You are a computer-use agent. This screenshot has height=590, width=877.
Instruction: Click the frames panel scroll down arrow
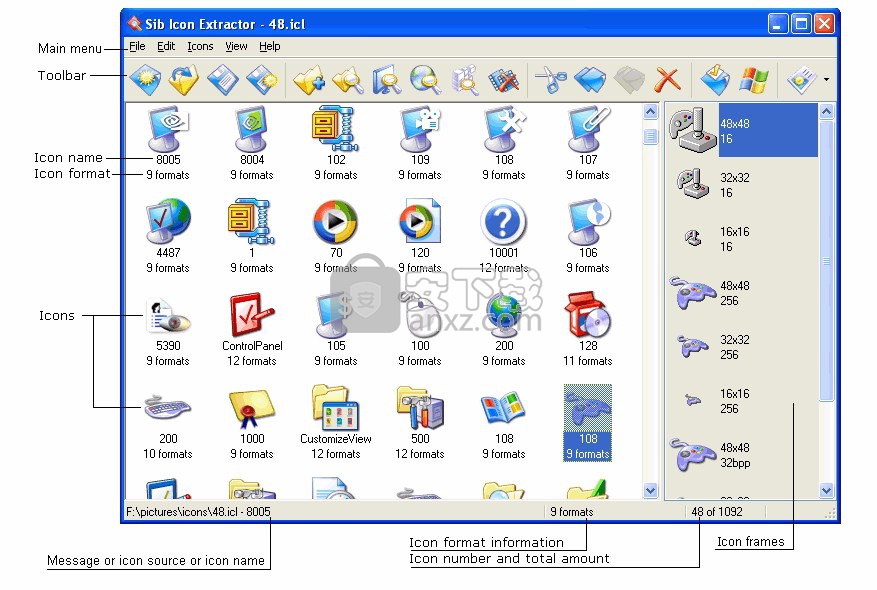coord(827,490)
